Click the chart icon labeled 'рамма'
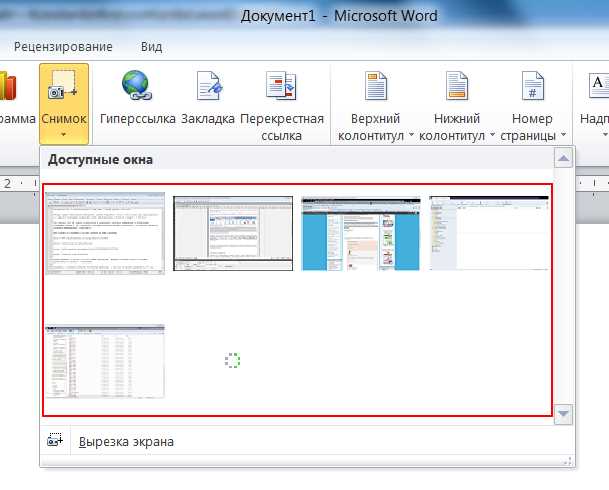Screen dimensions: 609x490 [8, 85]
